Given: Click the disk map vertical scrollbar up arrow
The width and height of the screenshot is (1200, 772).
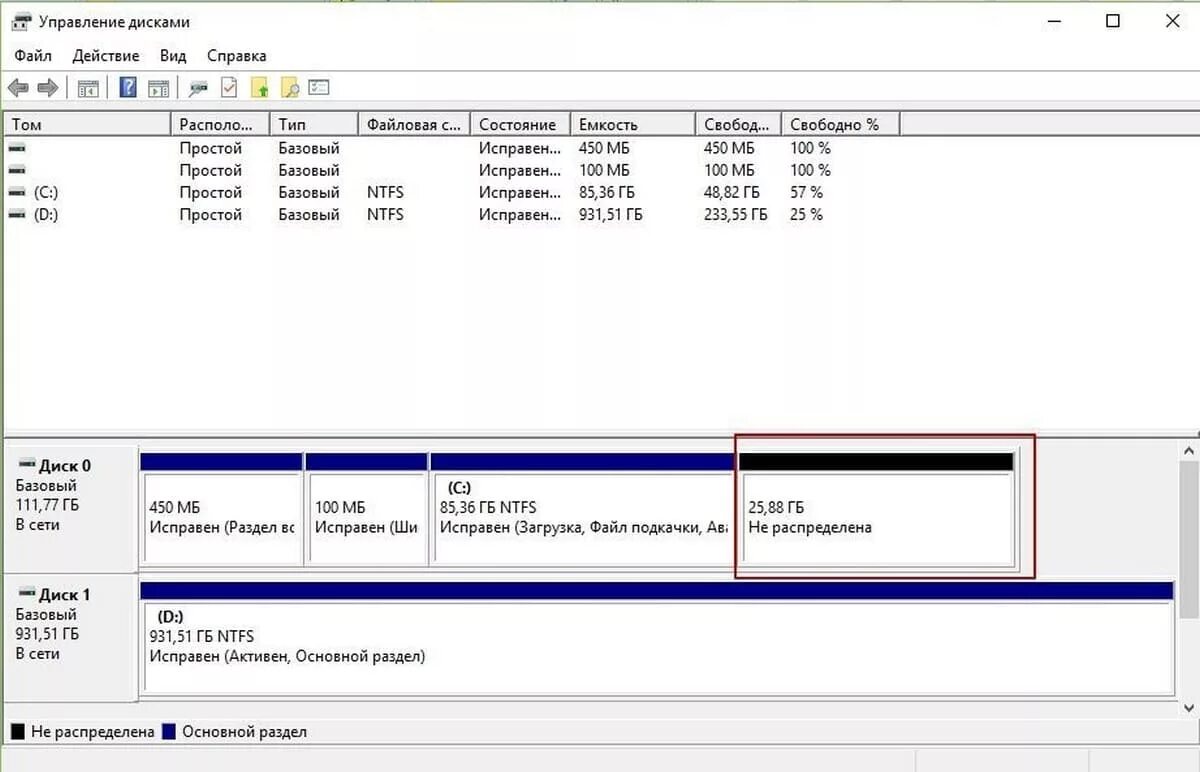Looking at the screenshot, I should click(x=1189, y=449).
